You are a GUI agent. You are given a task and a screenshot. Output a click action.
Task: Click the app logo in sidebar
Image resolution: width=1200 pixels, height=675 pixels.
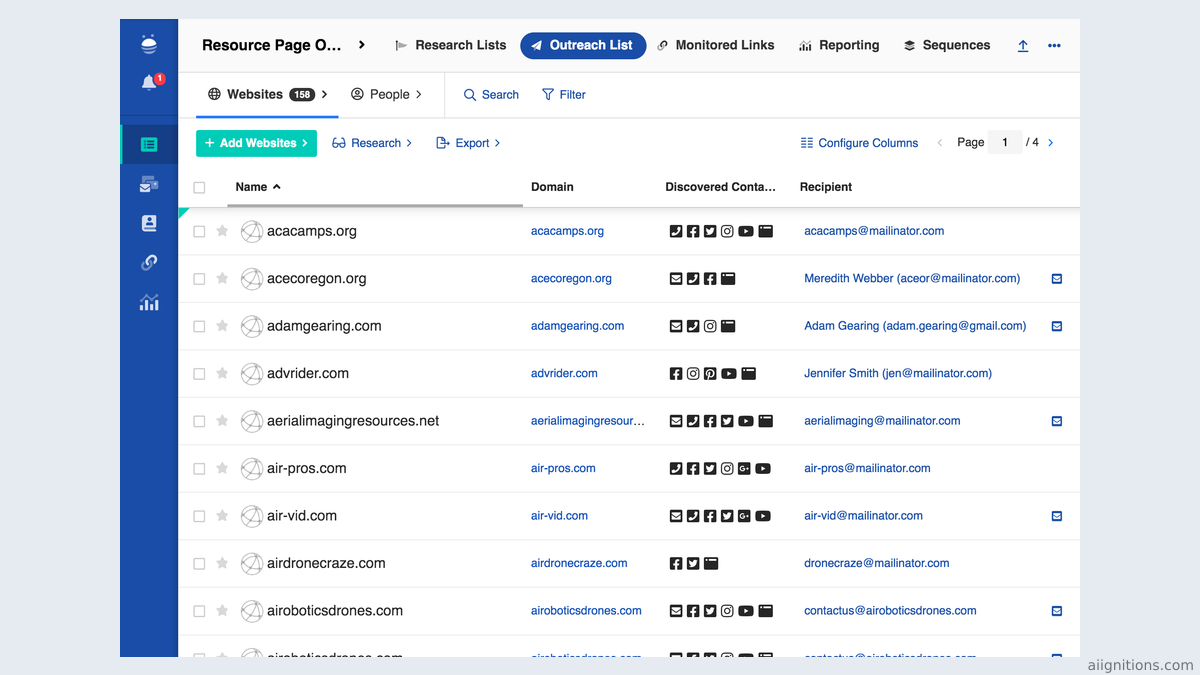coord(149,44)
